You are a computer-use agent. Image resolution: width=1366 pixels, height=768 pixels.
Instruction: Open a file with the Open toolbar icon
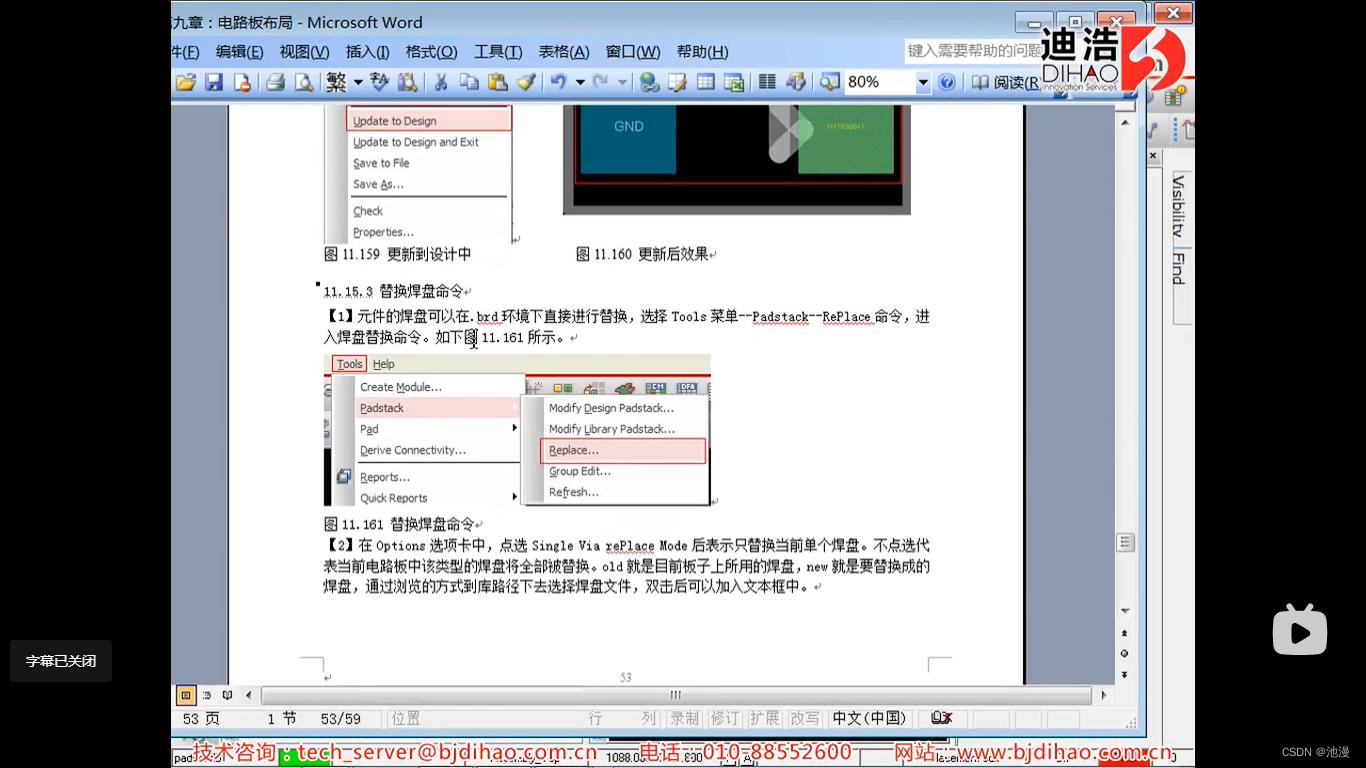pos(185,82)
